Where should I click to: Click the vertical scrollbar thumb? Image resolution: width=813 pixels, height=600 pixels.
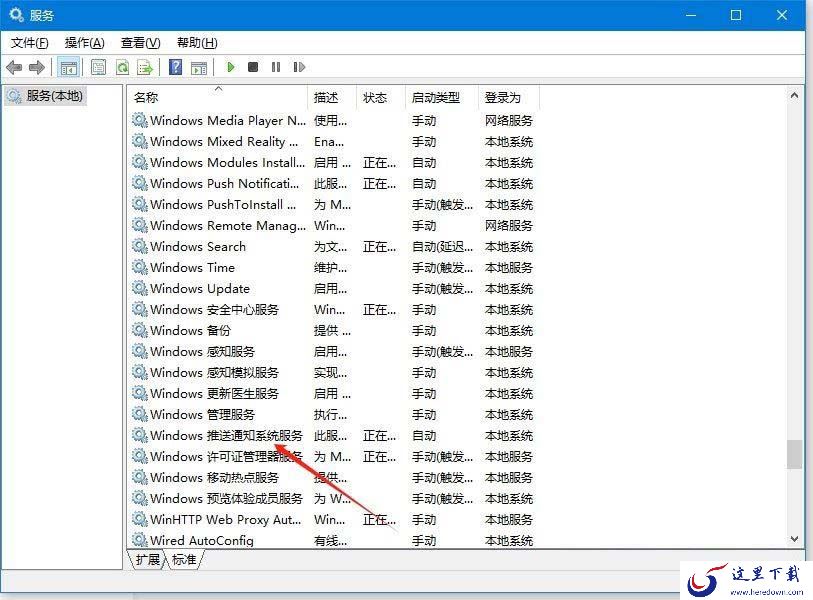pos(794,455)
